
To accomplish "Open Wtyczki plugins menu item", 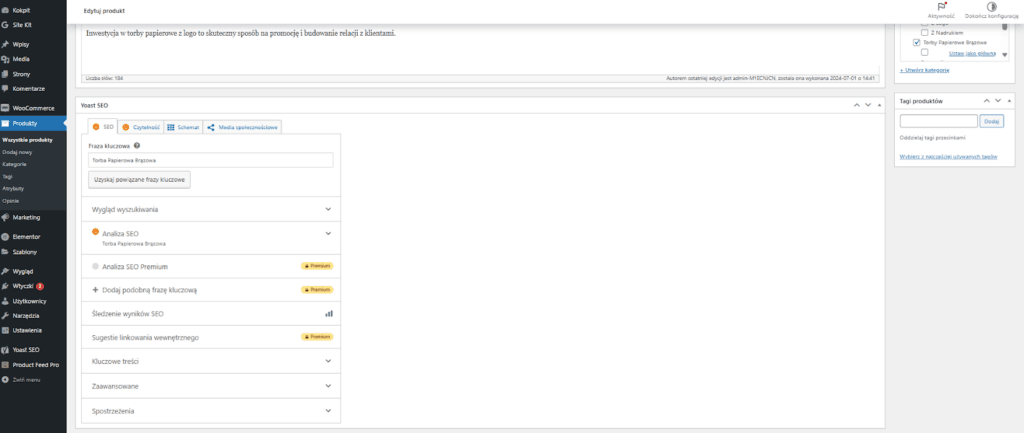I will click(x=24, y=286).
